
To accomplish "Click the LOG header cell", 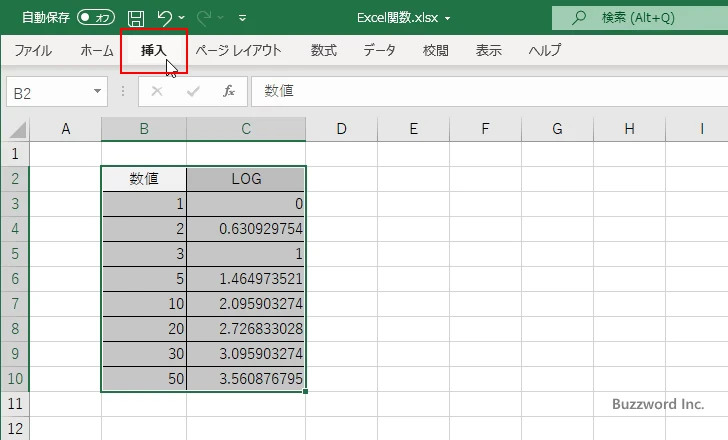I will (246, 179).
